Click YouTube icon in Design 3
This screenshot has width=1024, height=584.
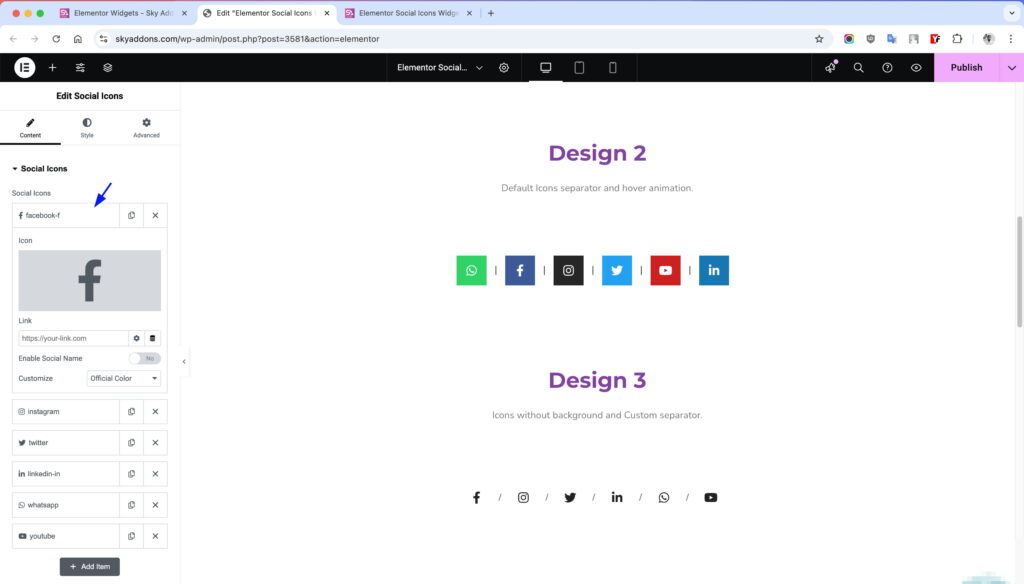pos(711,498)
